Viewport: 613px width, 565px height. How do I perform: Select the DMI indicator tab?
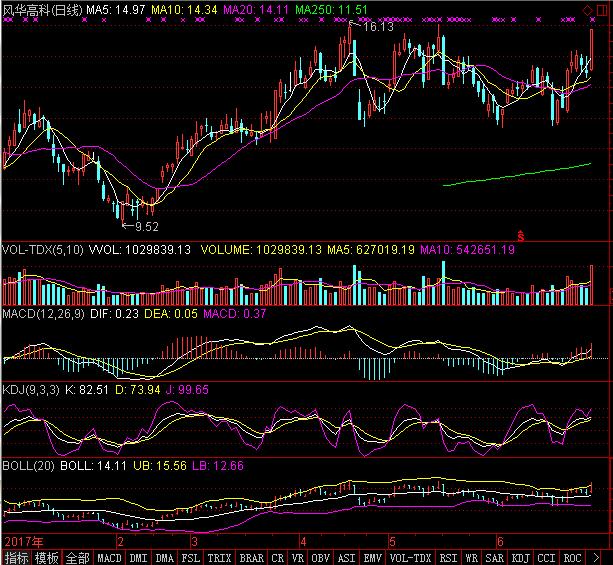(x=138, y=558)
